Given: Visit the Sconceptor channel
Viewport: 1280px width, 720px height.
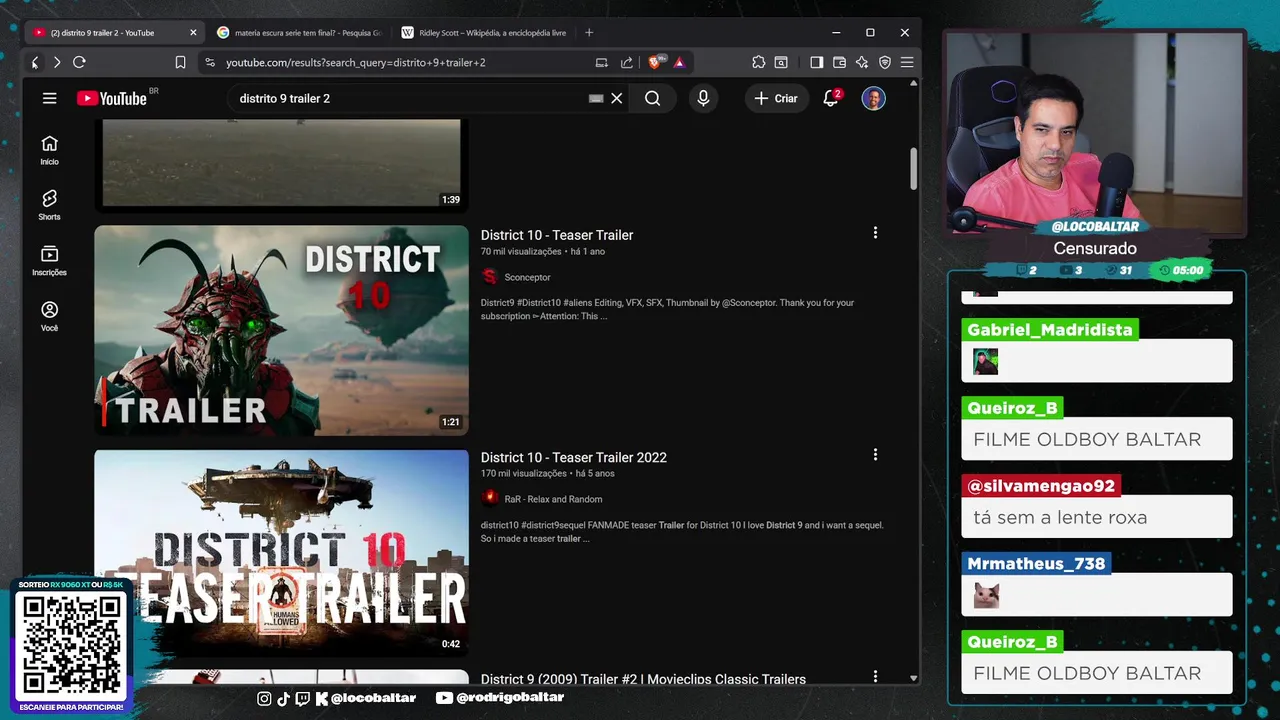Looking at the screenshot, I should [527, 277].
